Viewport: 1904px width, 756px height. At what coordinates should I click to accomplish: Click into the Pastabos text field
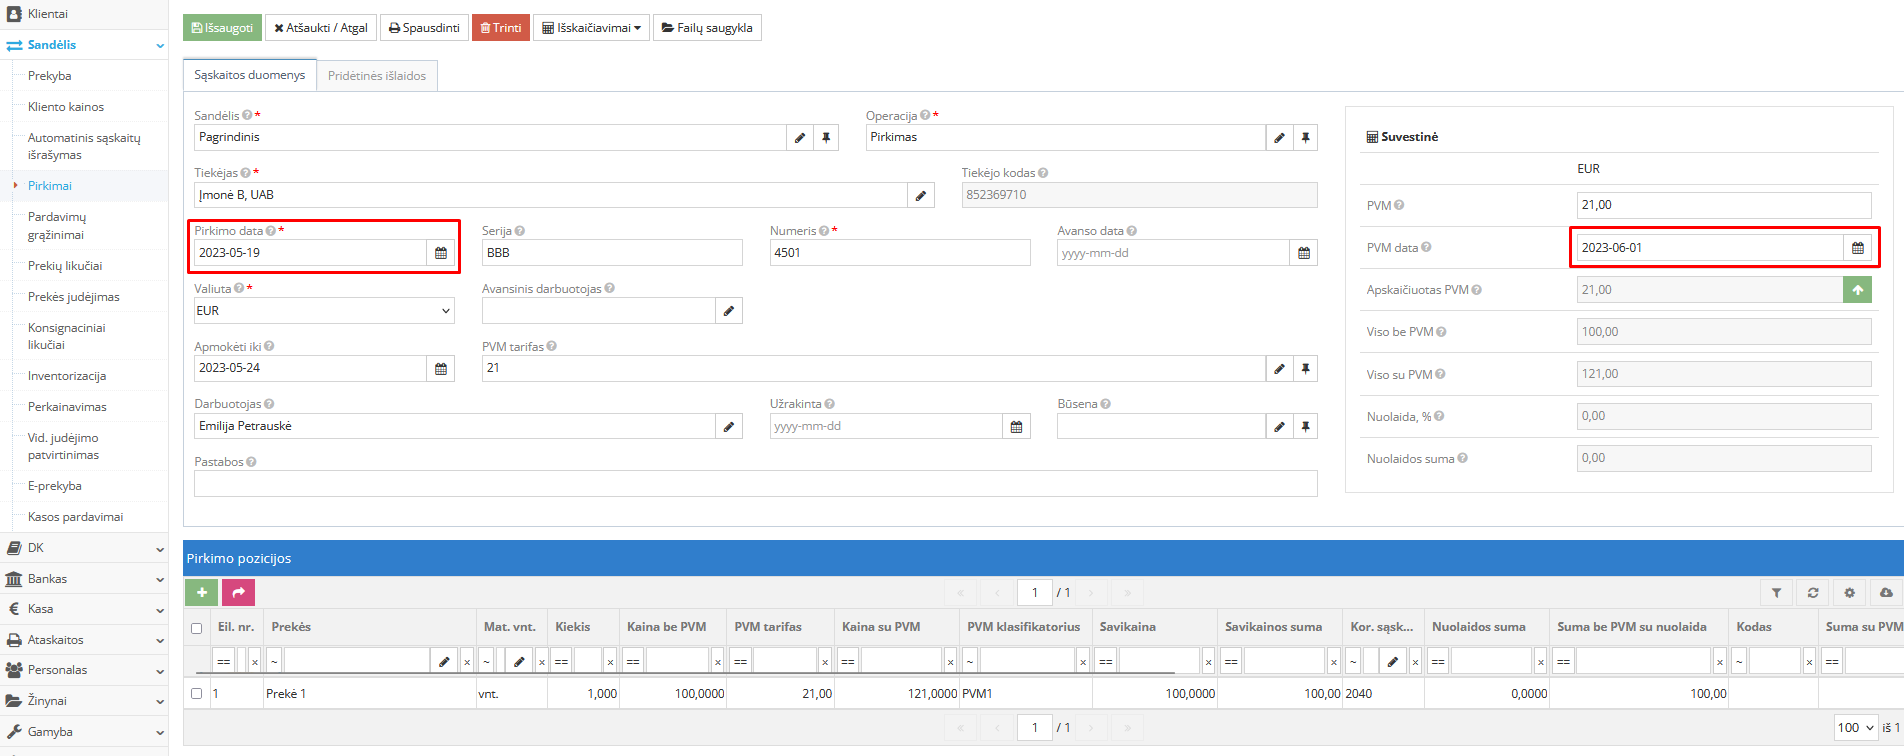point(755,484)
